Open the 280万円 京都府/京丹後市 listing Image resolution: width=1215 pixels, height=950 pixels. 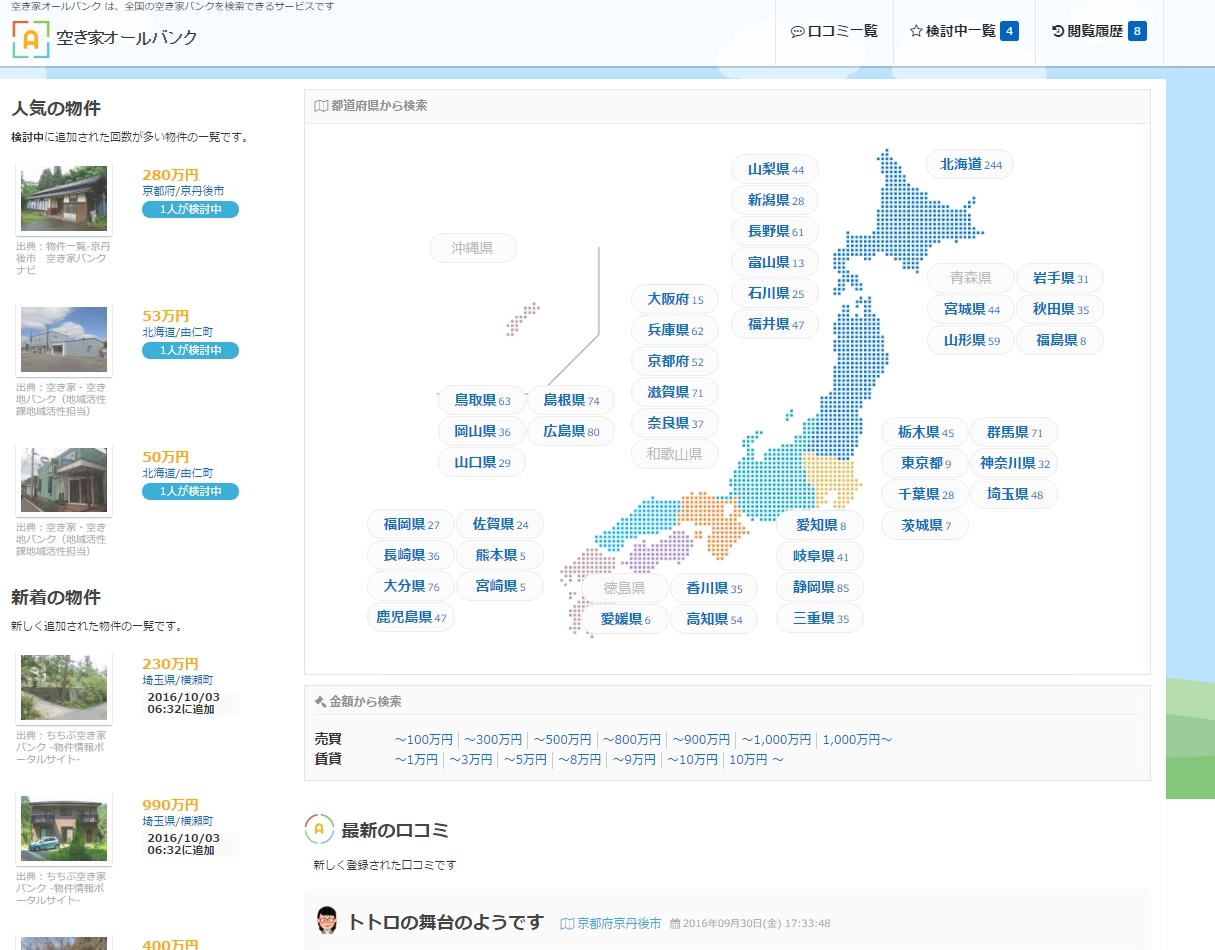coord(183,190)
